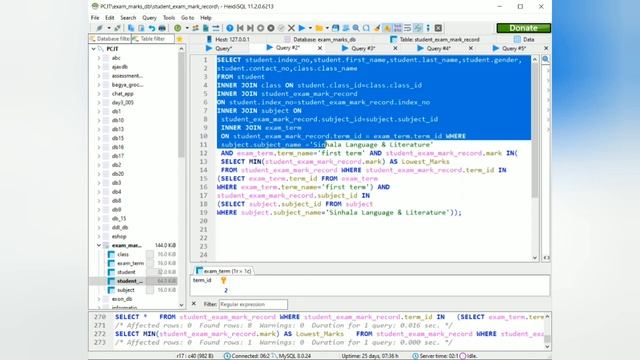This screenshot has height=360, width=640.
Task: Click the Table filter input
Action: pyautogui.click(x=153, y=39)
